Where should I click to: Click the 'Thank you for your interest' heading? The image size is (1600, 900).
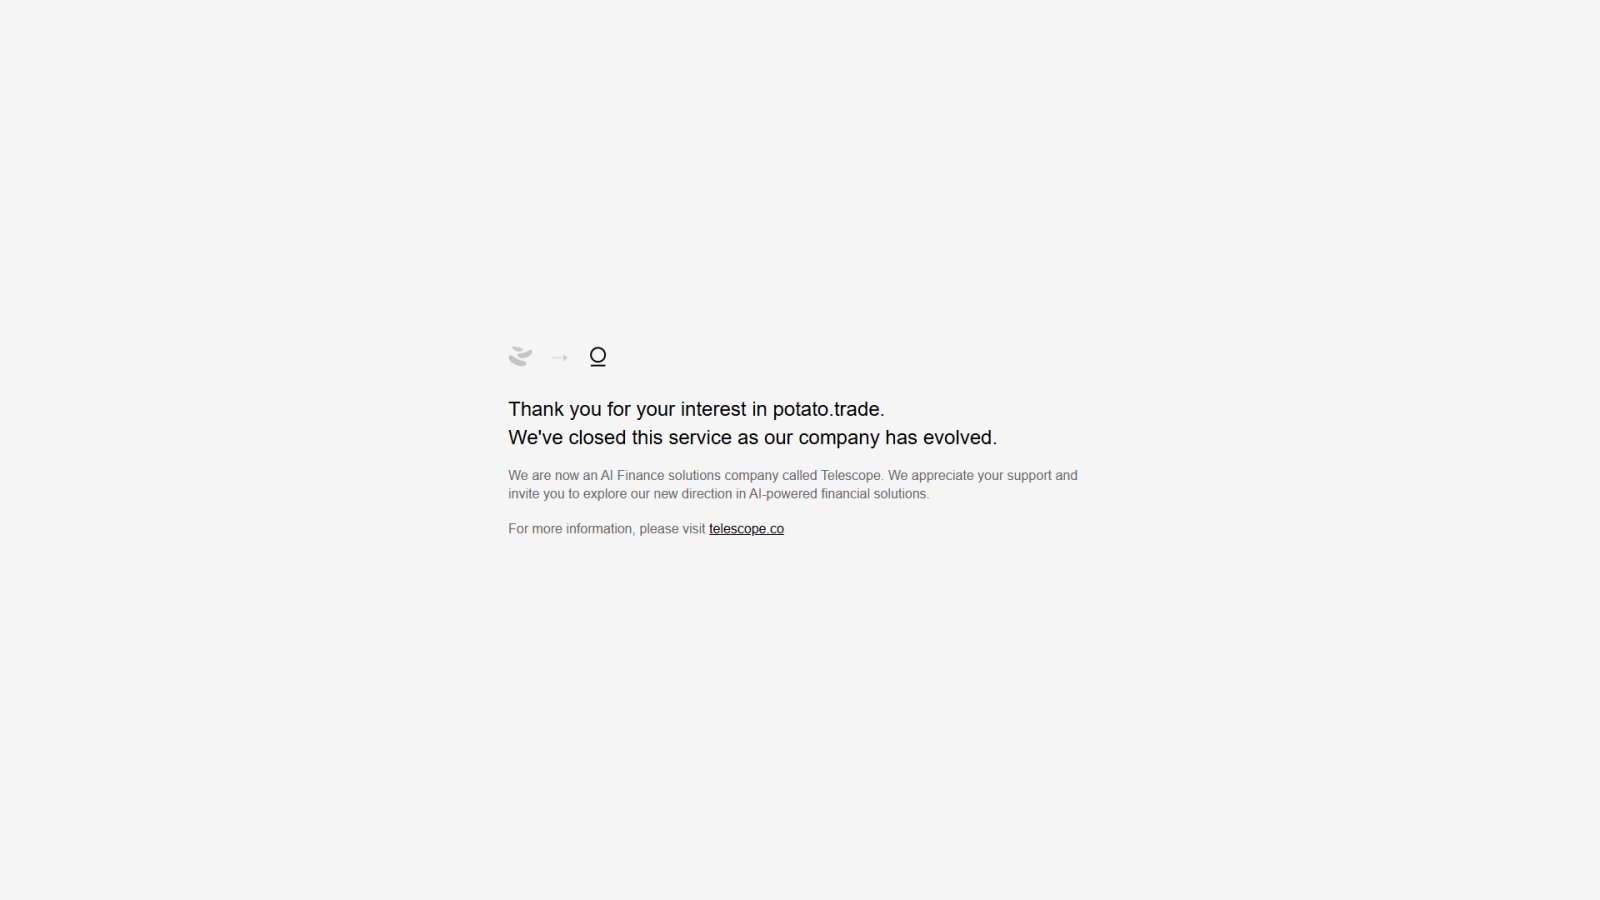pos(696,409)
